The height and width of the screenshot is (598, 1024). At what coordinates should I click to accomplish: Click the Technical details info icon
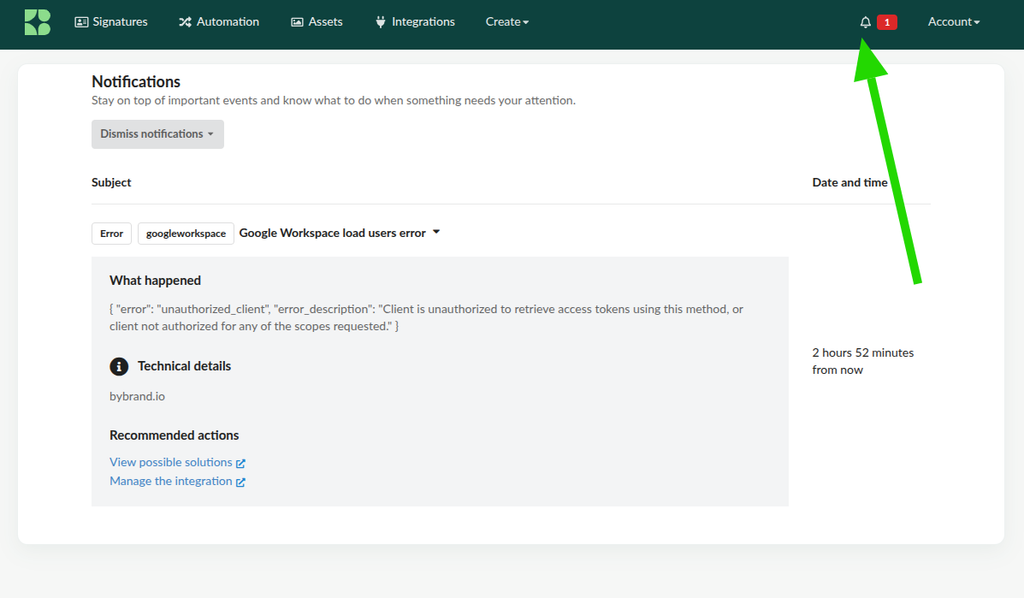coord(119,366)
